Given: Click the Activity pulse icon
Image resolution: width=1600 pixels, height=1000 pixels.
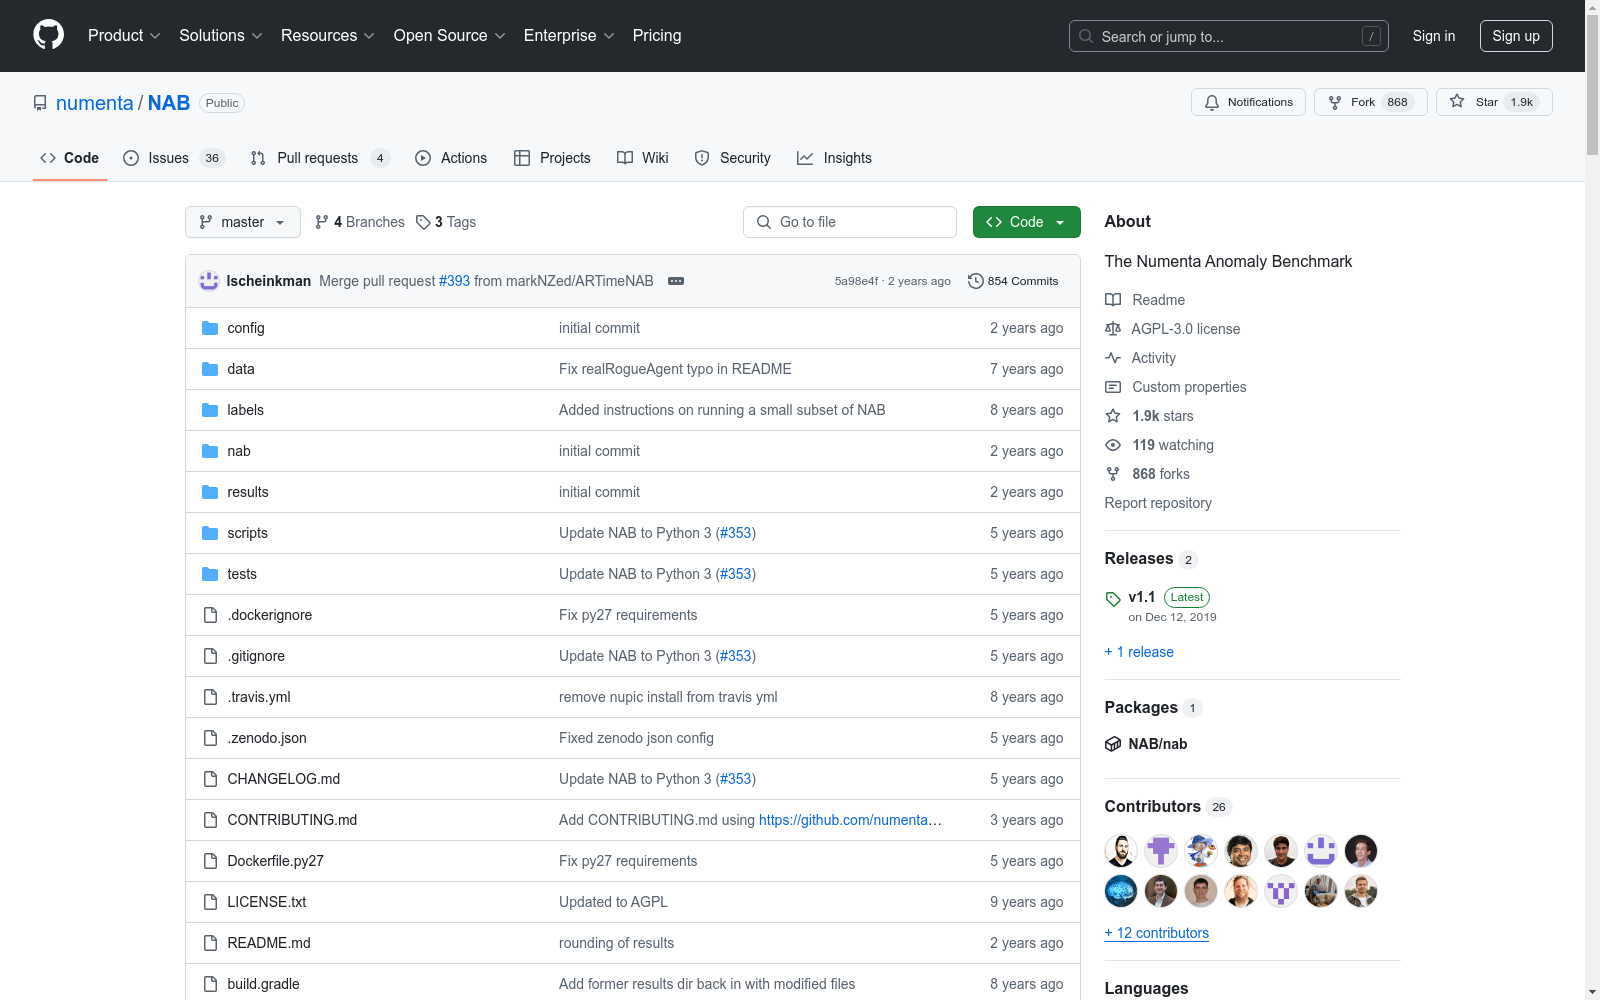Looking at the screenshot, I should (x=1113, y=358).
